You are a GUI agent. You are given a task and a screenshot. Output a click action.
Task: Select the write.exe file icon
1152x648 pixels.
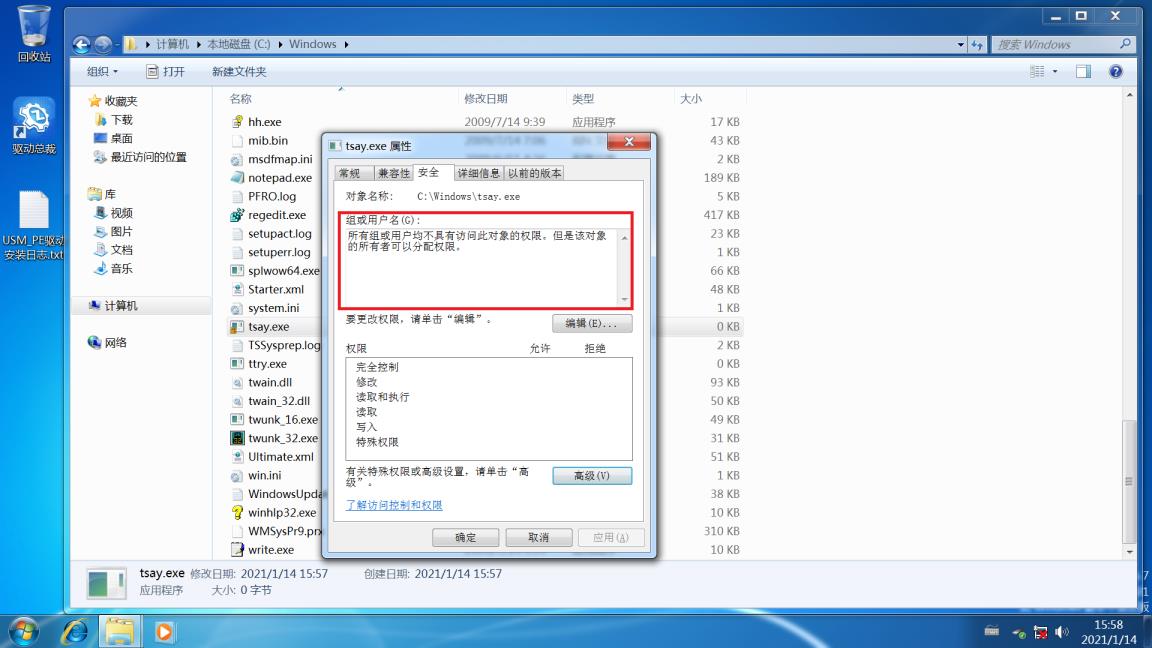237,550
